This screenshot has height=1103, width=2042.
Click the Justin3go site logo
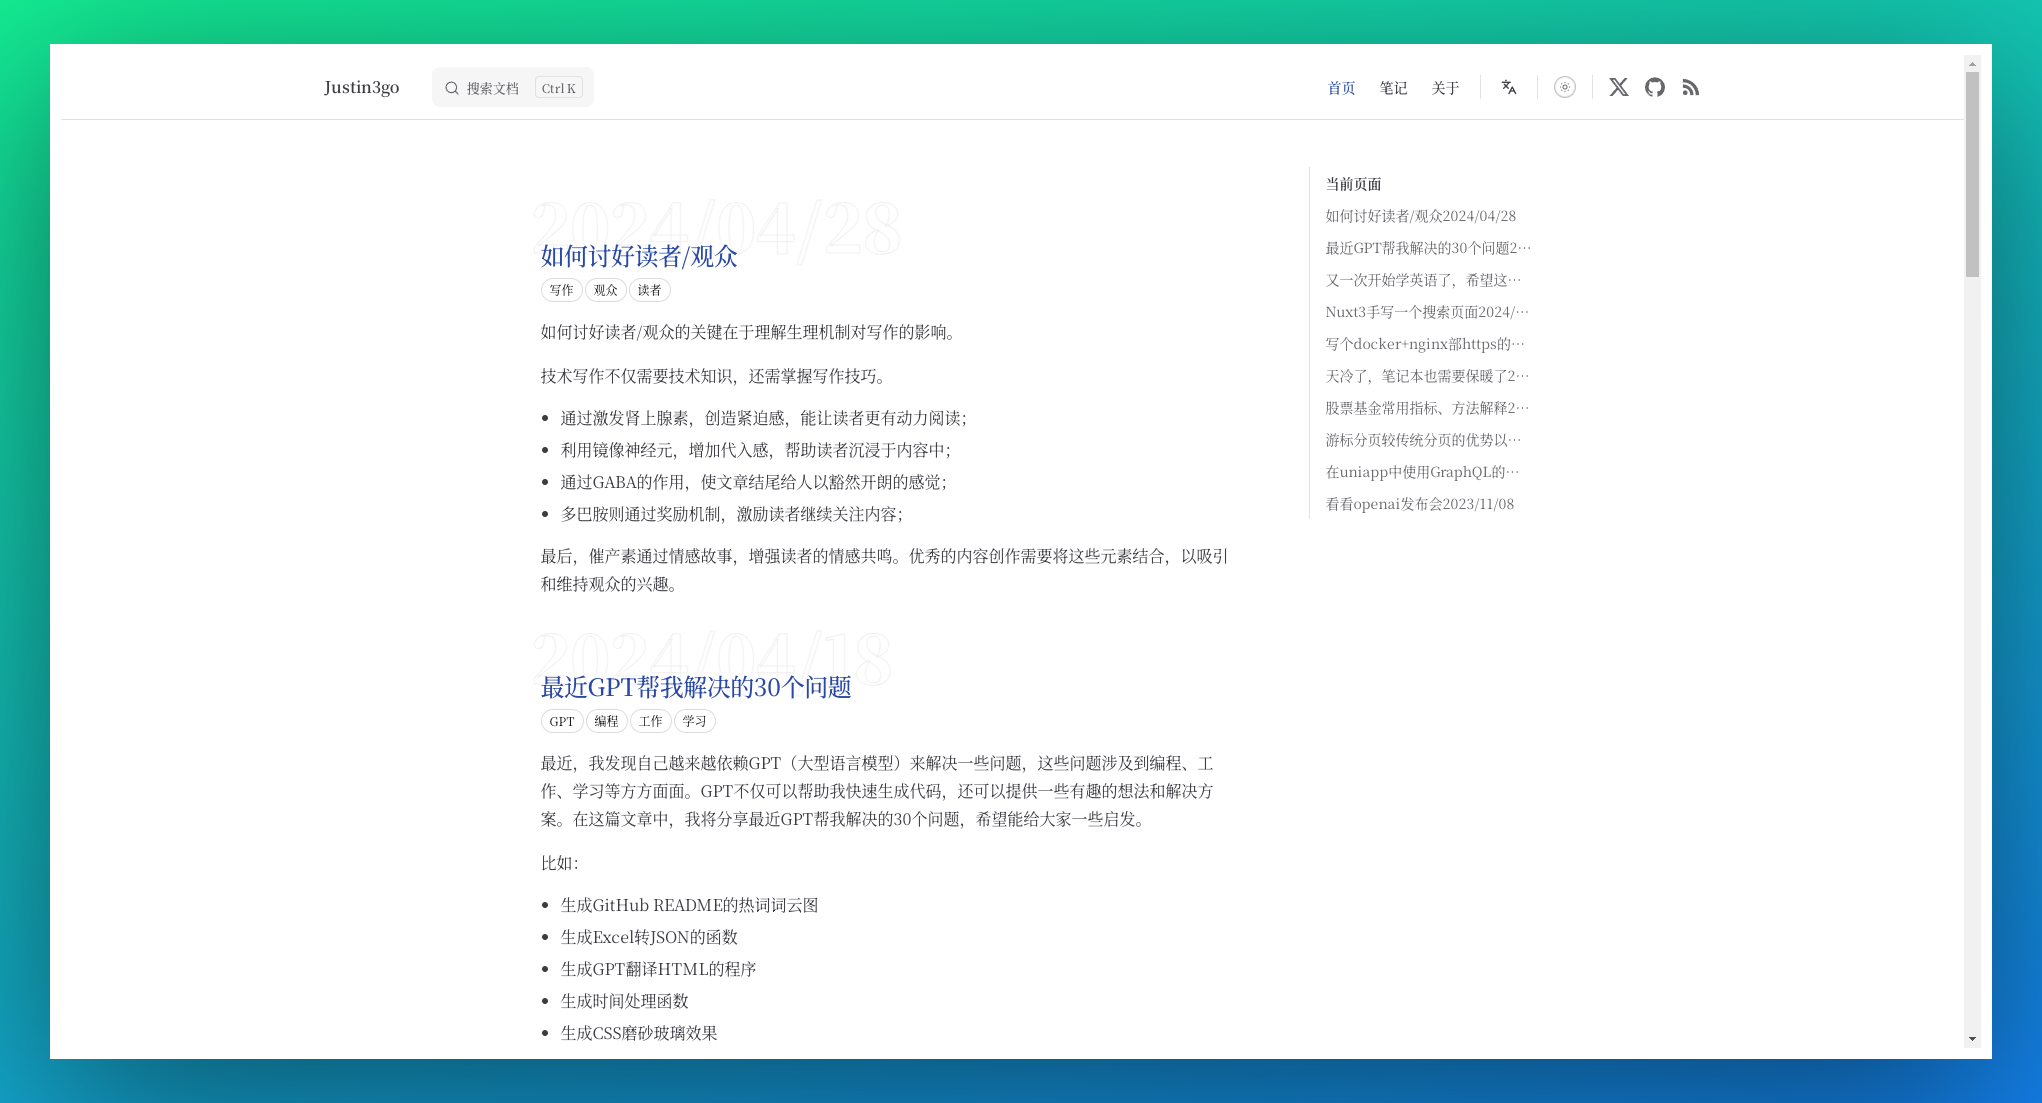[x=361, y=88]
